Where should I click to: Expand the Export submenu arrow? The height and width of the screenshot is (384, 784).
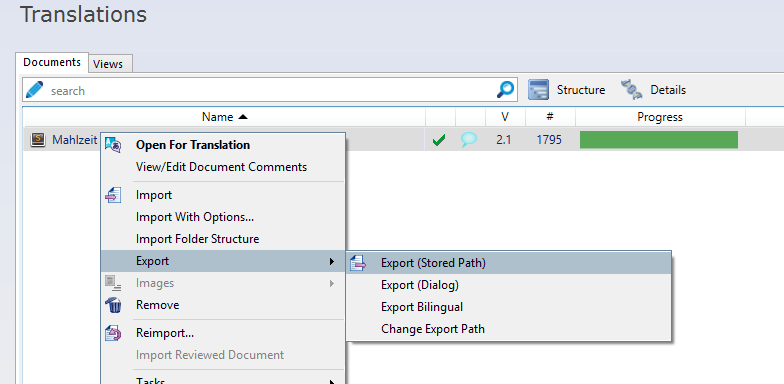[x=332, y=261]
